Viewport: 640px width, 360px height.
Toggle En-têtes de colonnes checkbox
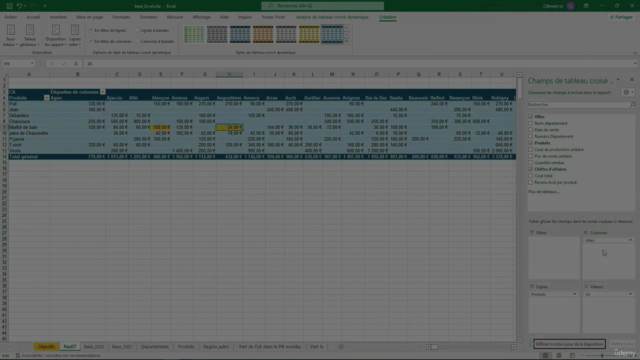click(x=91, y=41)
